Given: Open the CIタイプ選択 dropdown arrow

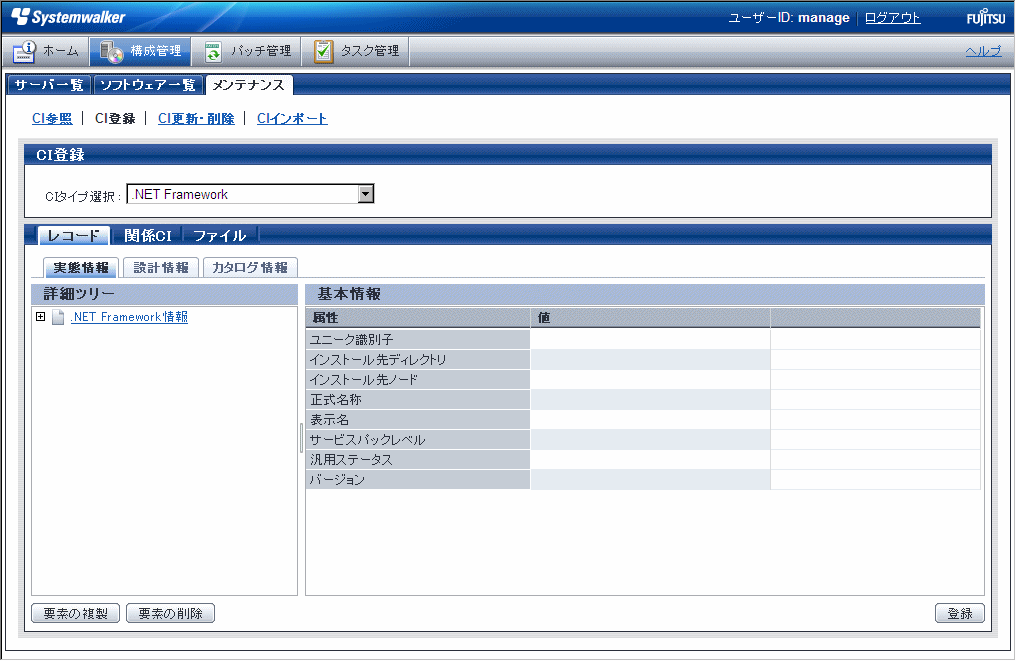Looking at the screenshot, I should (x=366, y=194).
